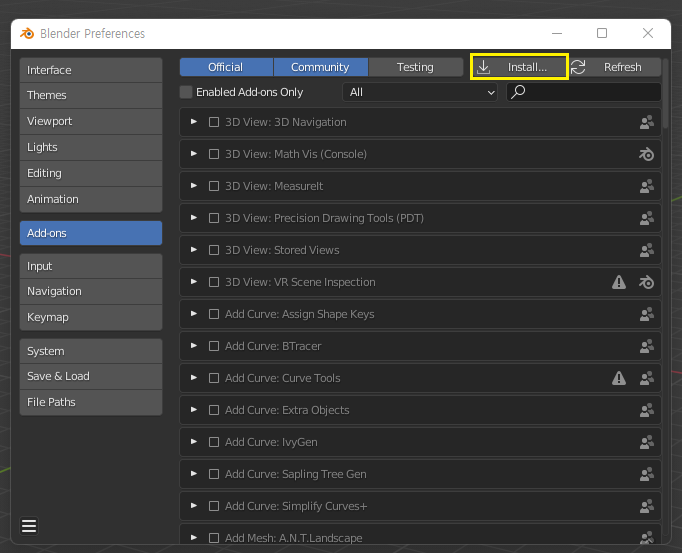682x553 pixels.
Task: Click the download arrow icon beside Install
Action: pyautogui.click(x=483, y=67)
